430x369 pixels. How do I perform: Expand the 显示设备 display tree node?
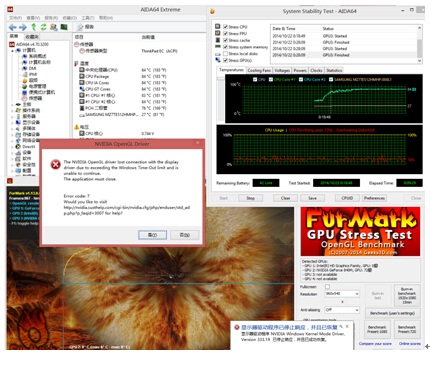pyautogui.click(x=13, y=122)
